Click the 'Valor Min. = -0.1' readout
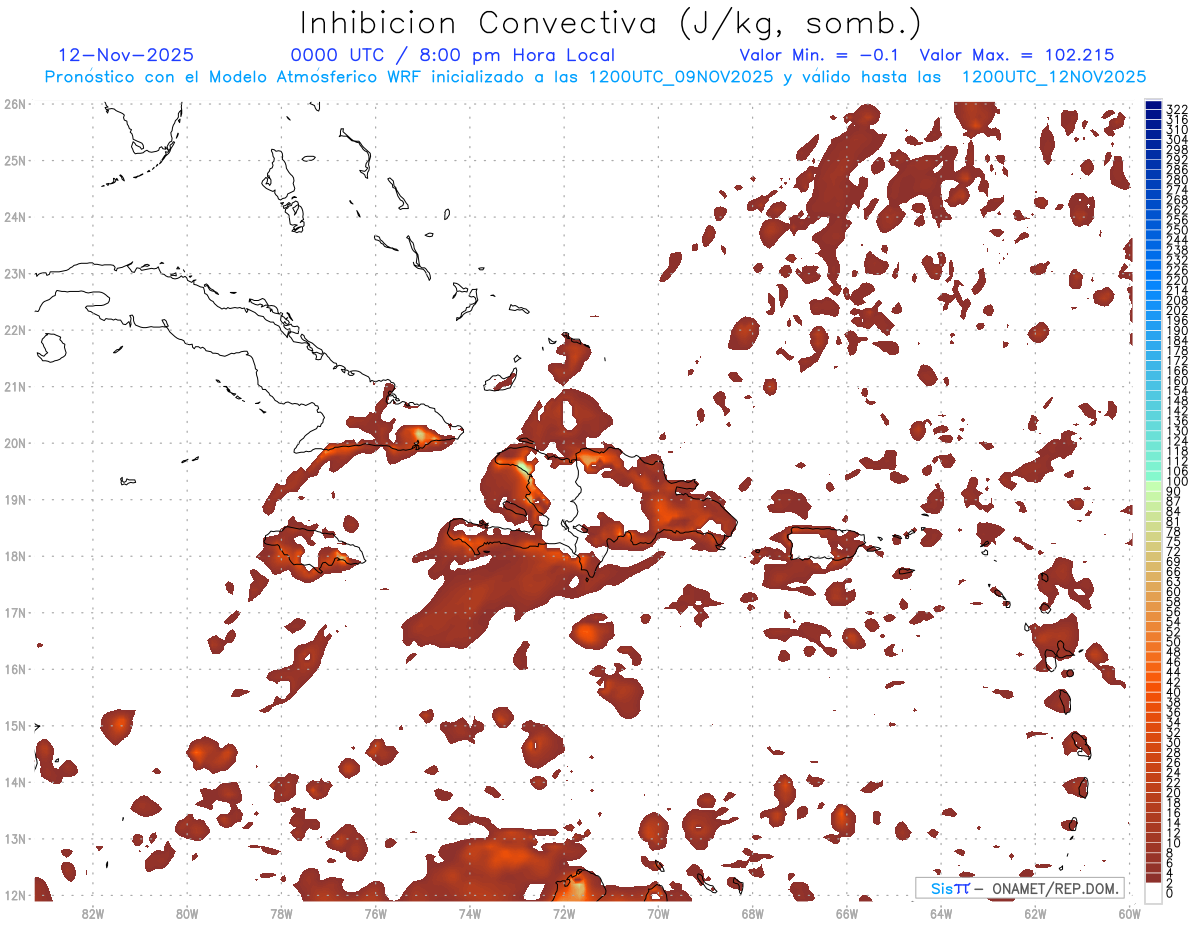1200x927 pixels. pos(820,55)
